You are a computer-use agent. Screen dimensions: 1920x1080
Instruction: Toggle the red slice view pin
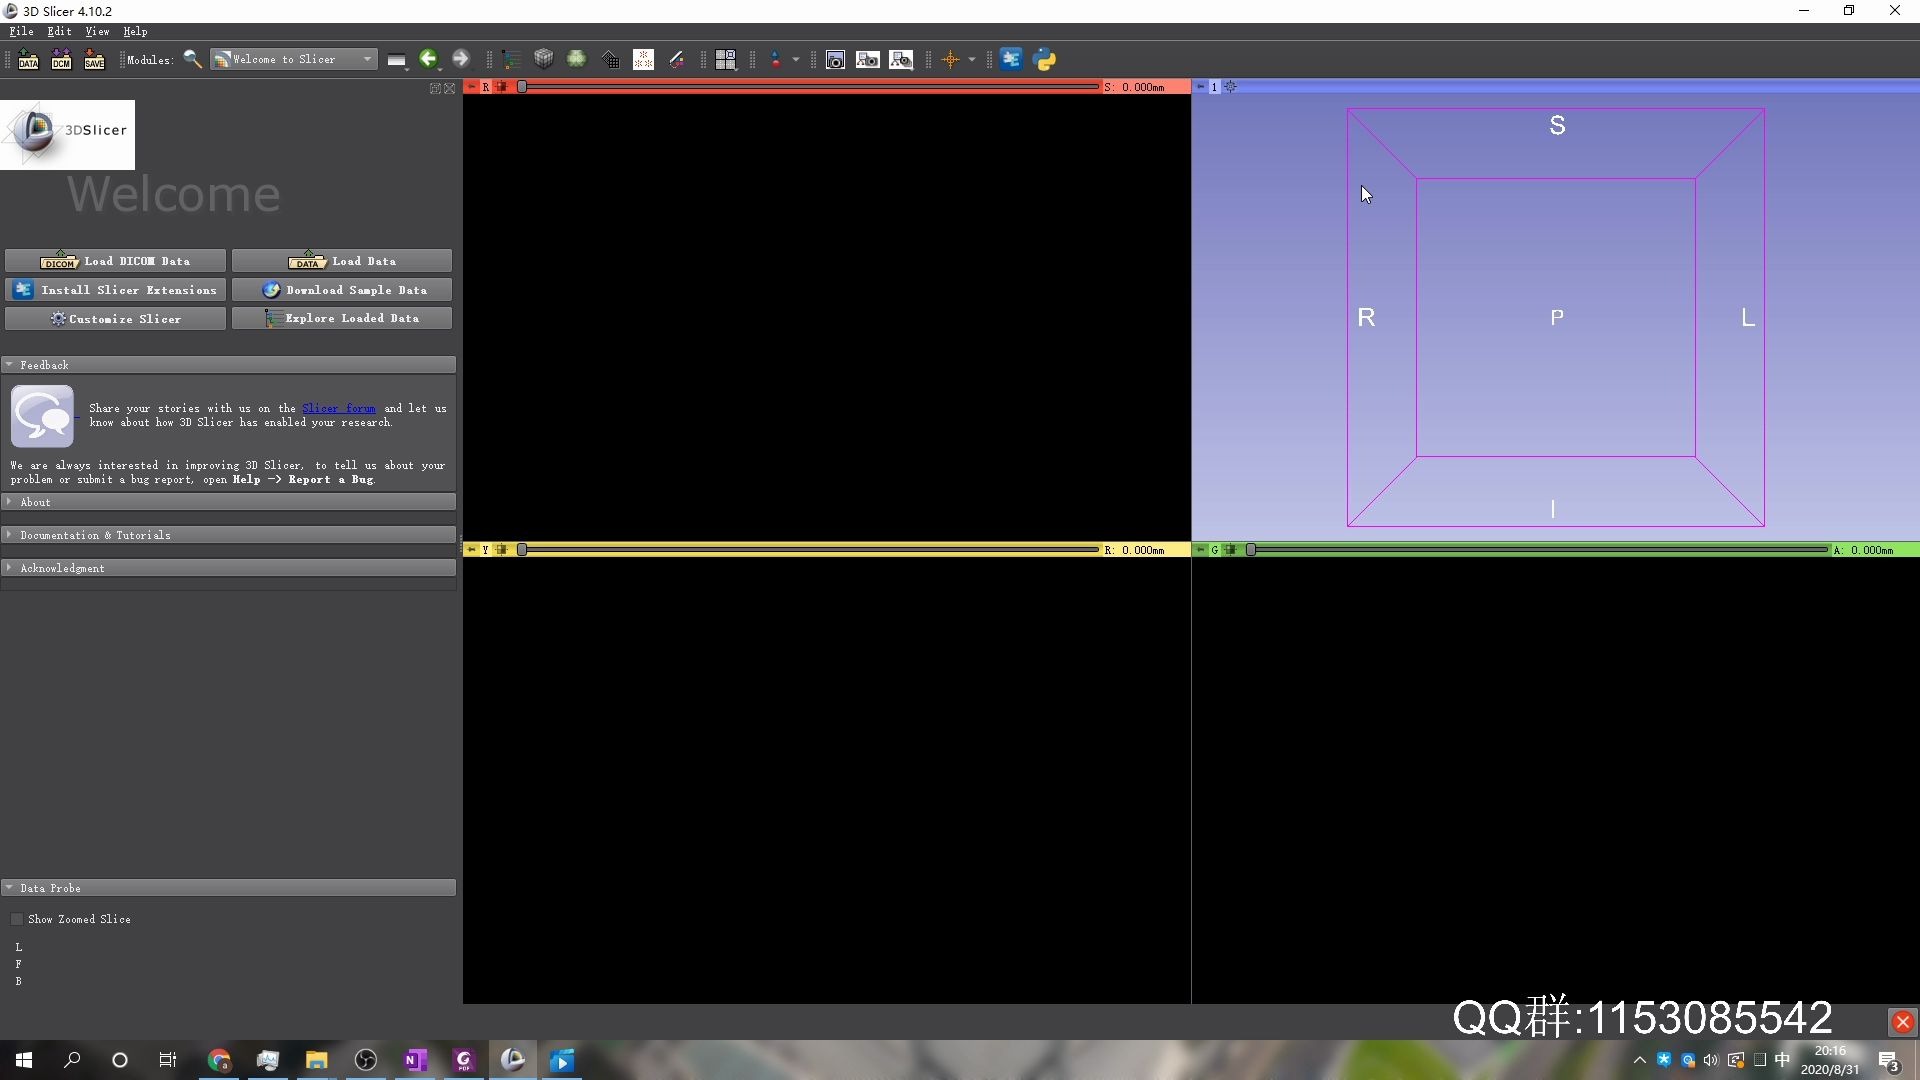tap(472, 87)
